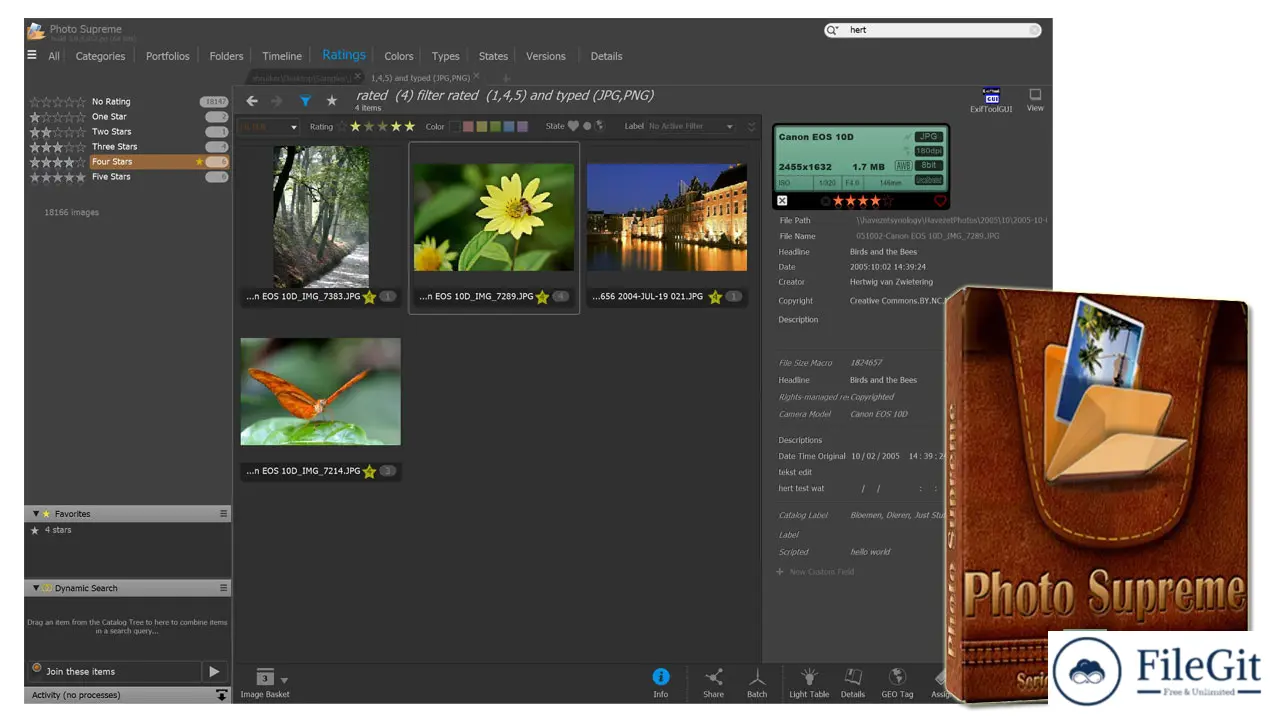Click the star badge on IMG_7289.JPG
1280x720 pixels.
[542, 297]
